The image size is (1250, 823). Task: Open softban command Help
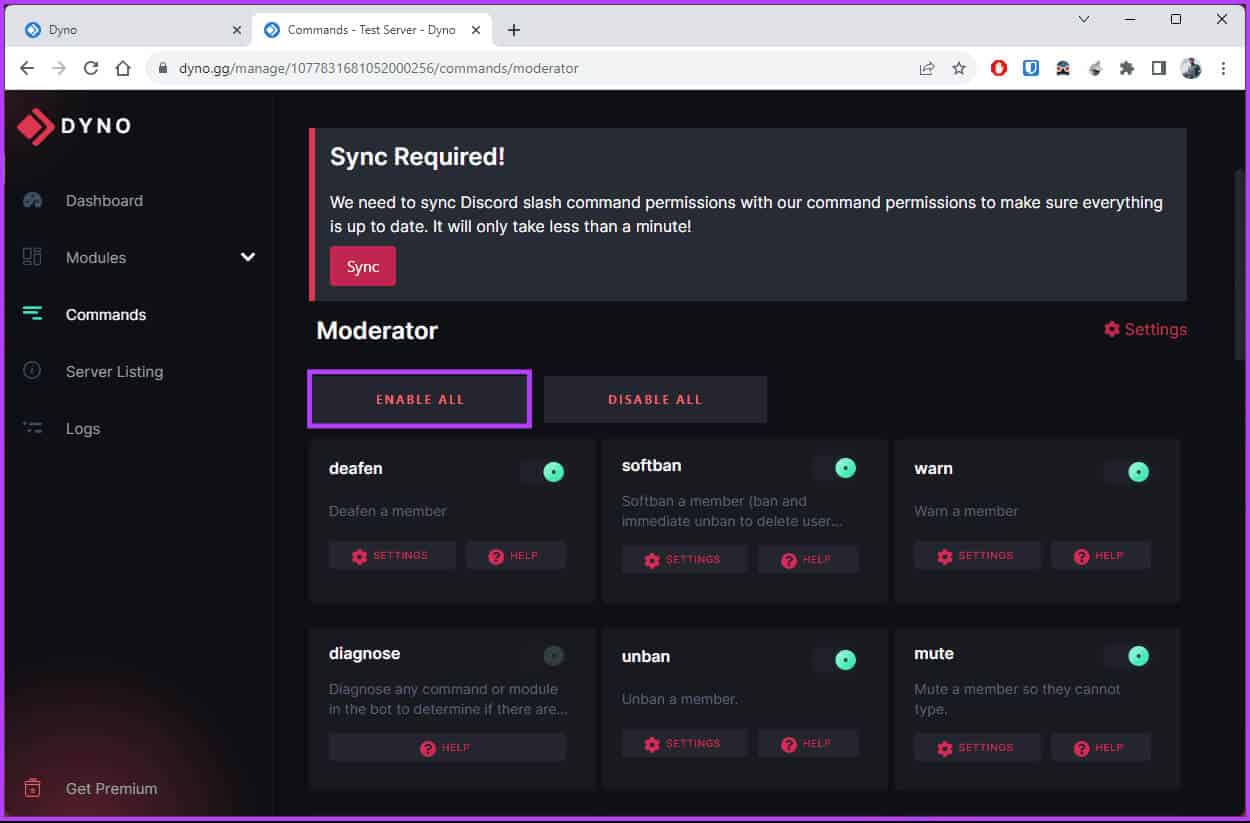(x=808, y=560)
